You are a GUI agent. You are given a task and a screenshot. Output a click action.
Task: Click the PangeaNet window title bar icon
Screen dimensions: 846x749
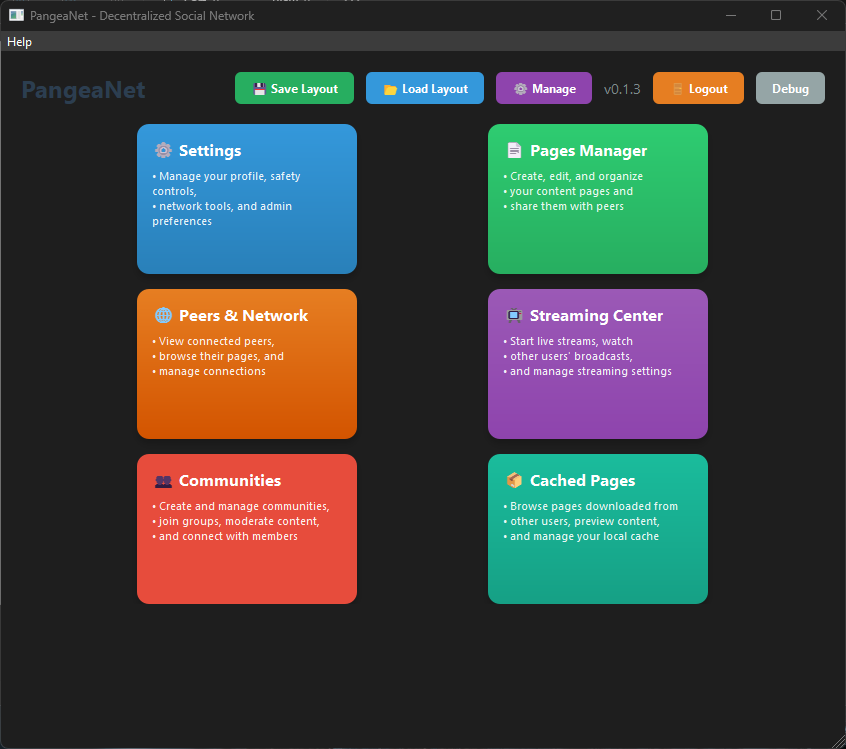click(16, 15)
